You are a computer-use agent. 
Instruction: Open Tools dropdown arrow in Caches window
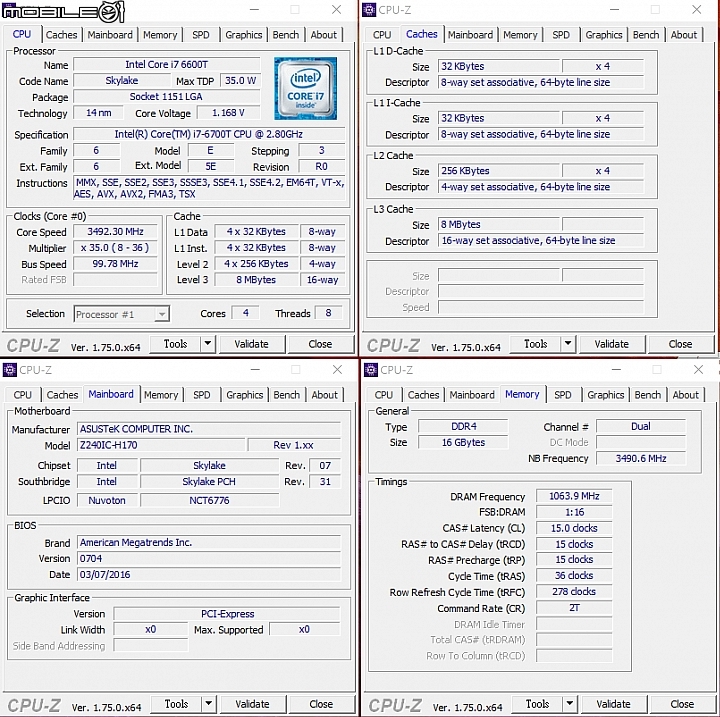point(568,344)
